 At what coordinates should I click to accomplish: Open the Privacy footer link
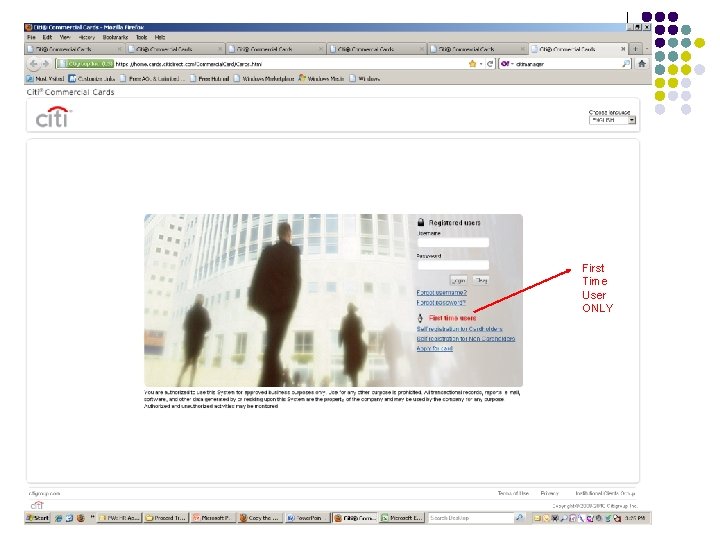[549, 493]
